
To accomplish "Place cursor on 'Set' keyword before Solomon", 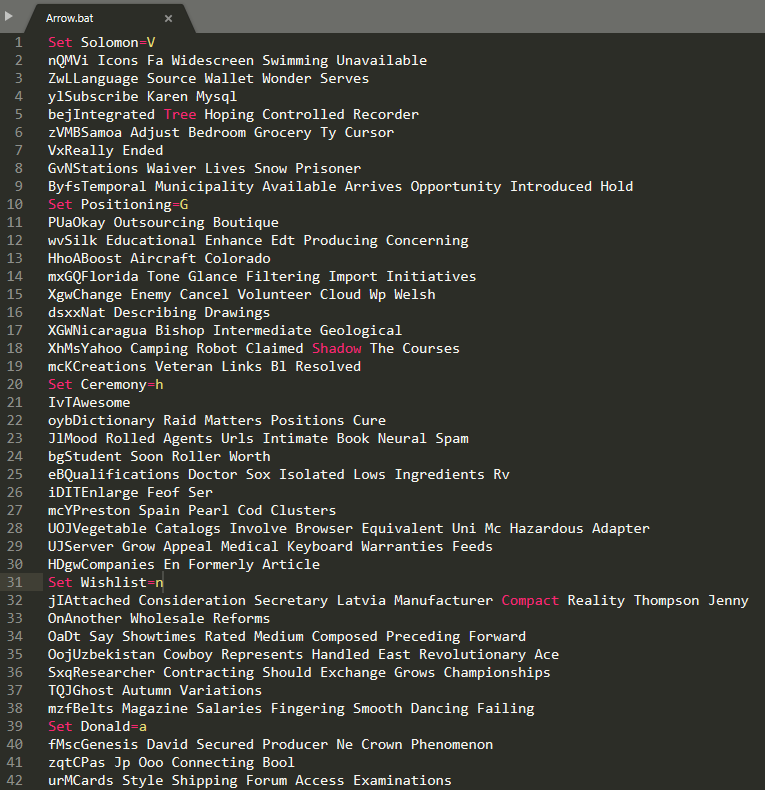I will pyautogui.click(x=60, y=42).
